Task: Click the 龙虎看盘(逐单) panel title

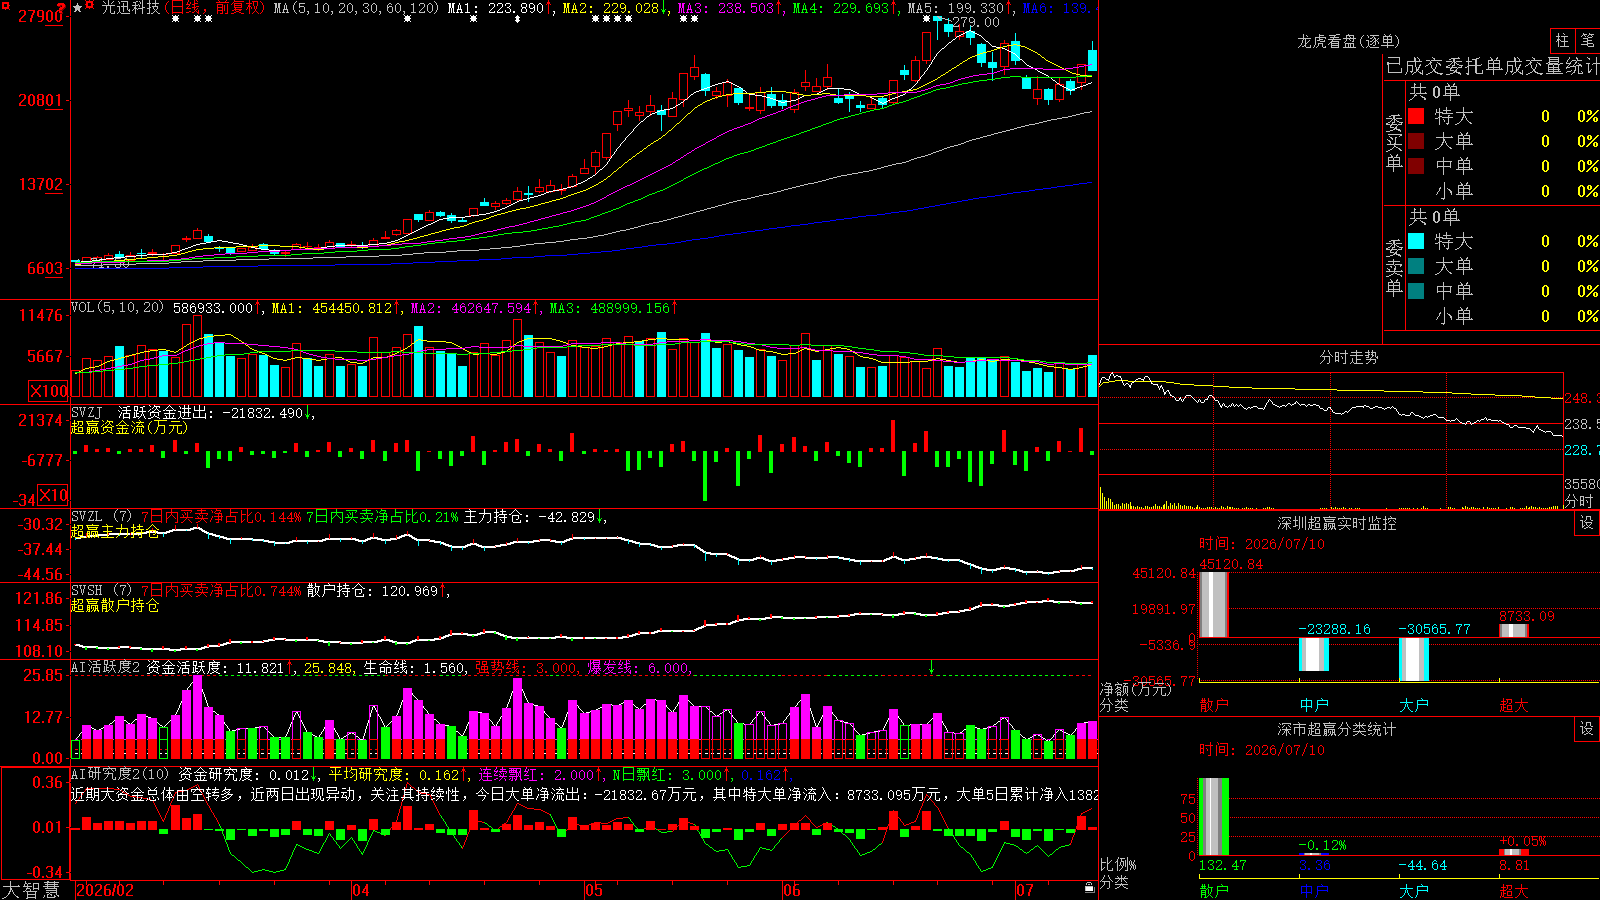Action: click(x=1348, y=41)
